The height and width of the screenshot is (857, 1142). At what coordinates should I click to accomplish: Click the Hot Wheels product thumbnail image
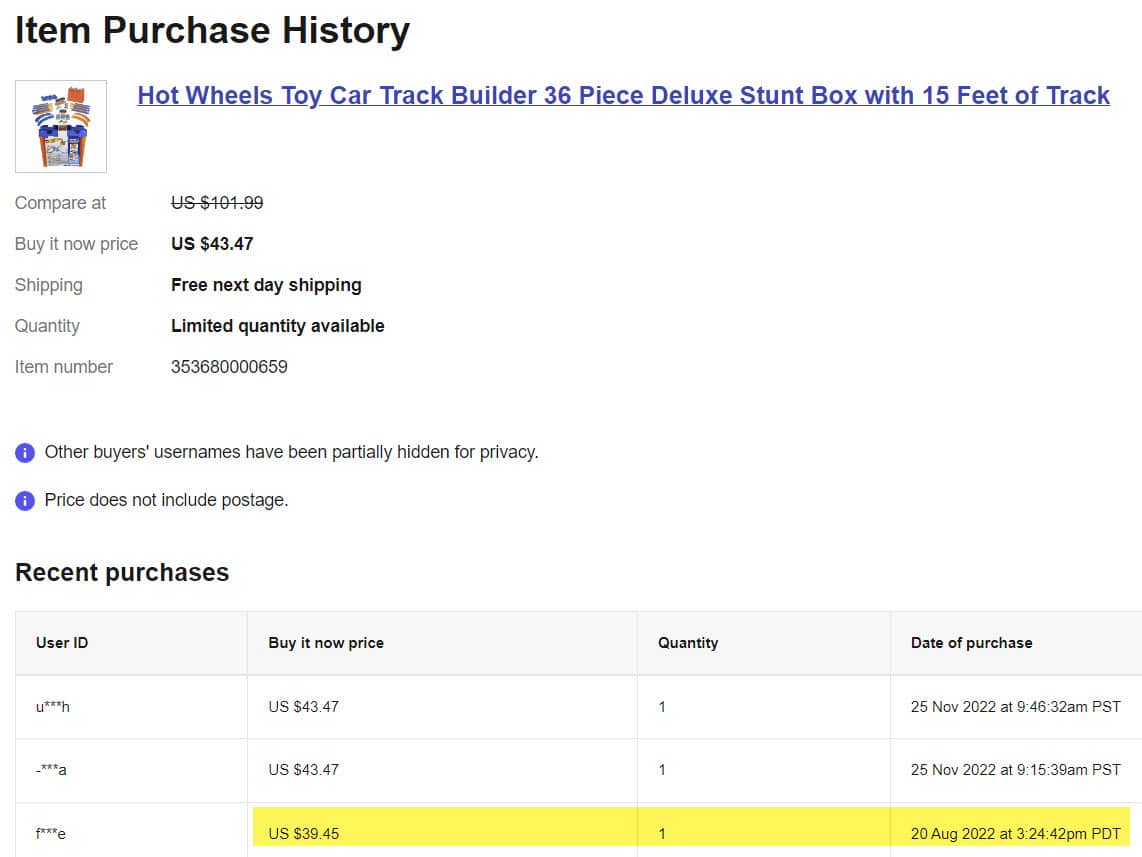pyautogui.click(x=61, y=127)
